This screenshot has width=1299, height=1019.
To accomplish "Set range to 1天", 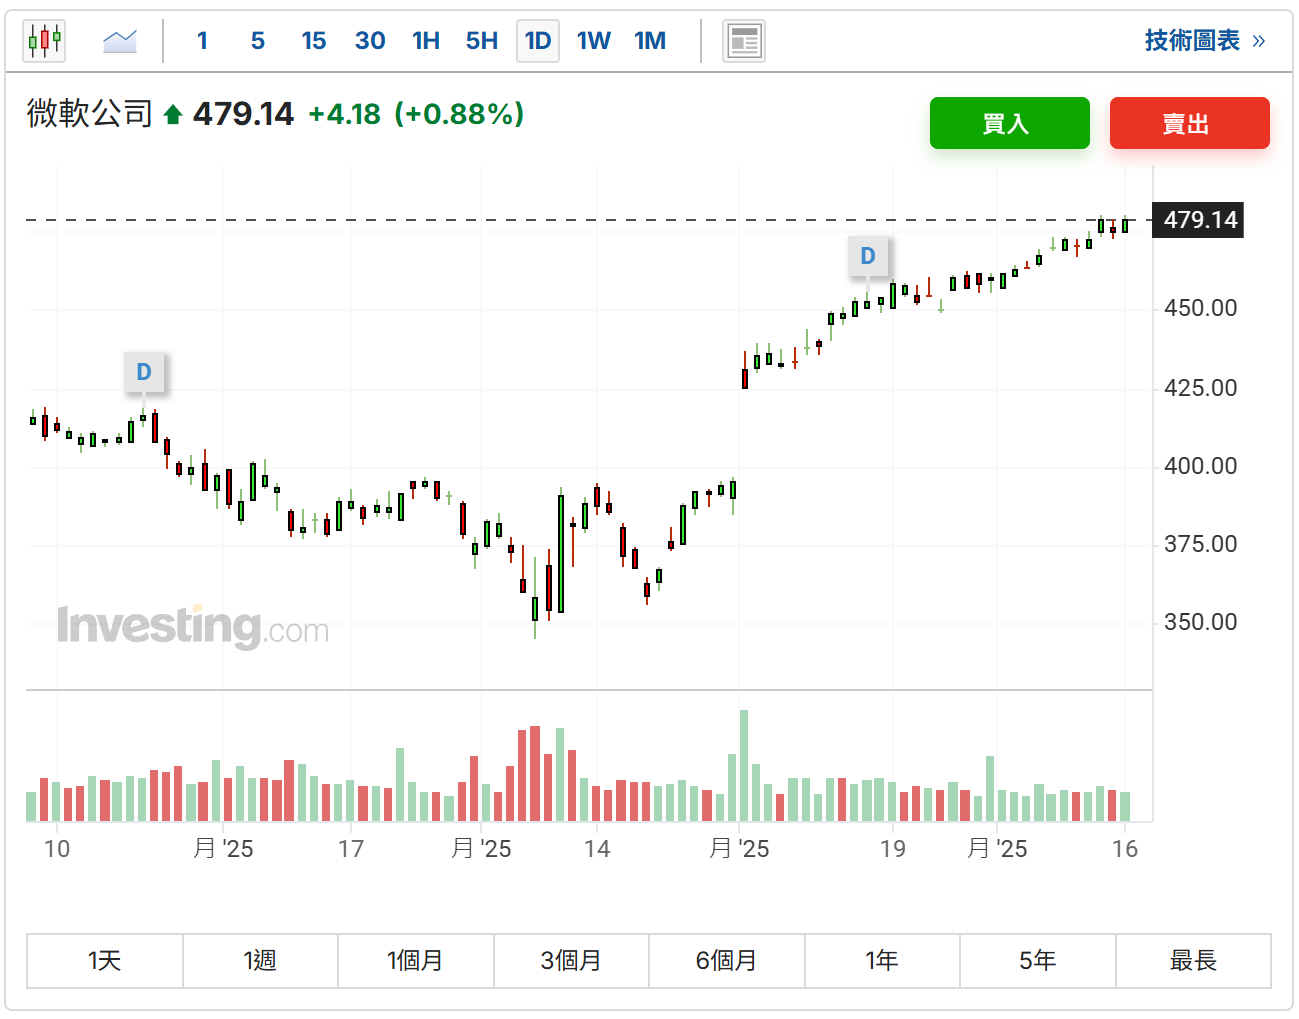I will click(104, 961).
